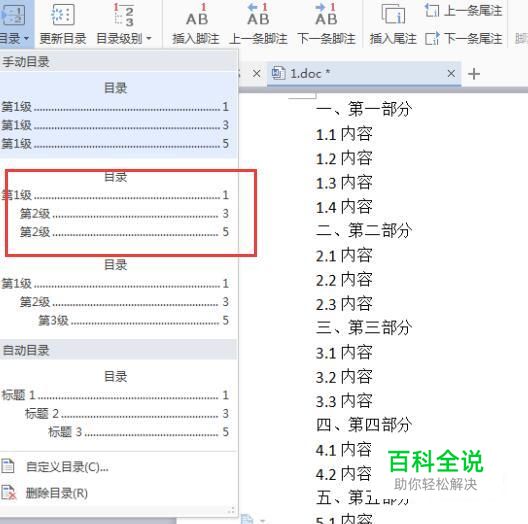Screen dimensions: 528x524
Task: Jump to 上一条尾注 previous endnote
Action: click(463, 11)
